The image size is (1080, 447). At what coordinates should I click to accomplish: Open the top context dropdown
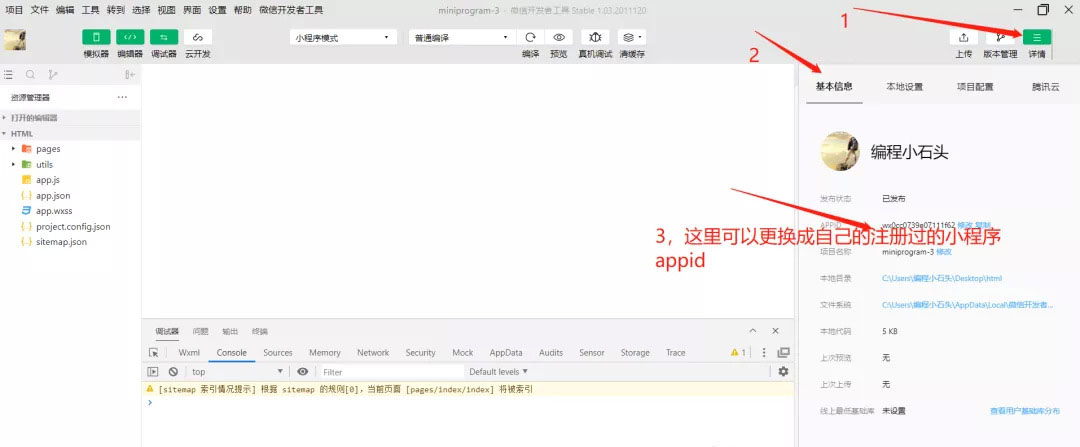tap(236, 372)
